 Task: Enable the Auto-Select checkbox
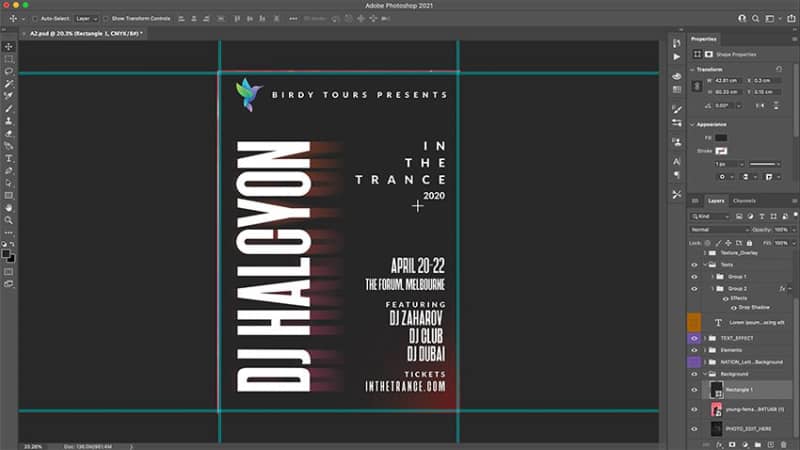tap(35, 19)
